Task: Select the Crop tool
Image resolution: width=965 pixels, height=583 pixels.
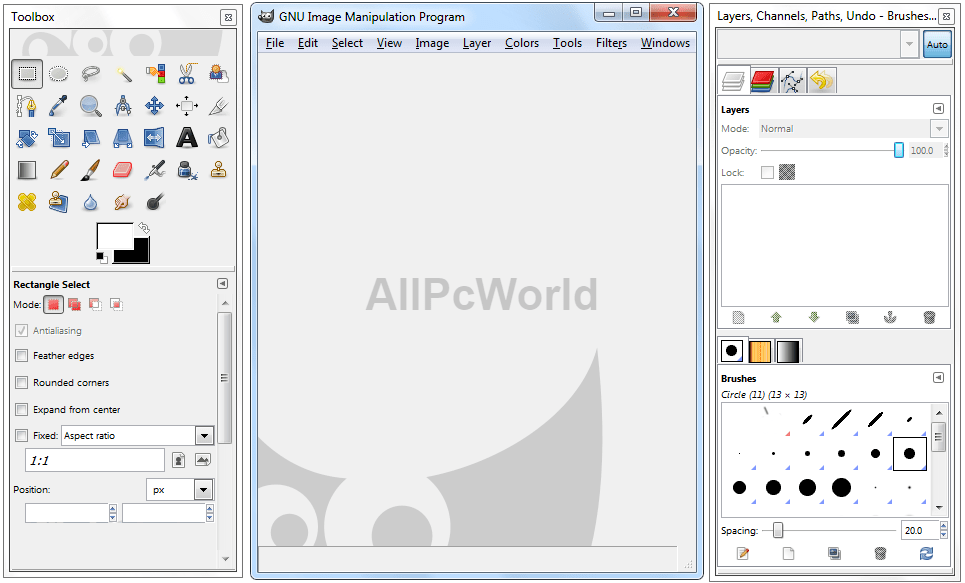Action: [218, 106]
